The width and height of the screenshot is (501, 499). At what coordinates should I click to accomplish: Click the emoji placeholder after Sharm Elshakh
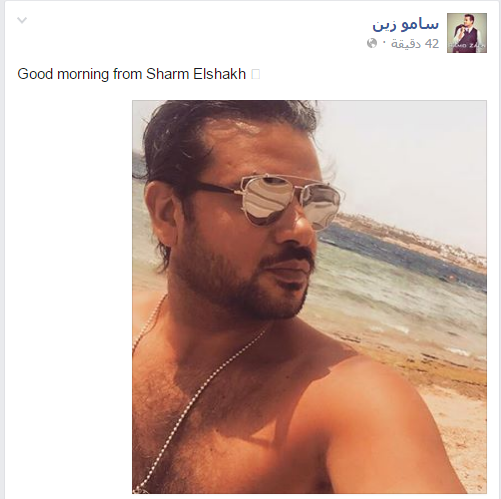coord(256,74)
